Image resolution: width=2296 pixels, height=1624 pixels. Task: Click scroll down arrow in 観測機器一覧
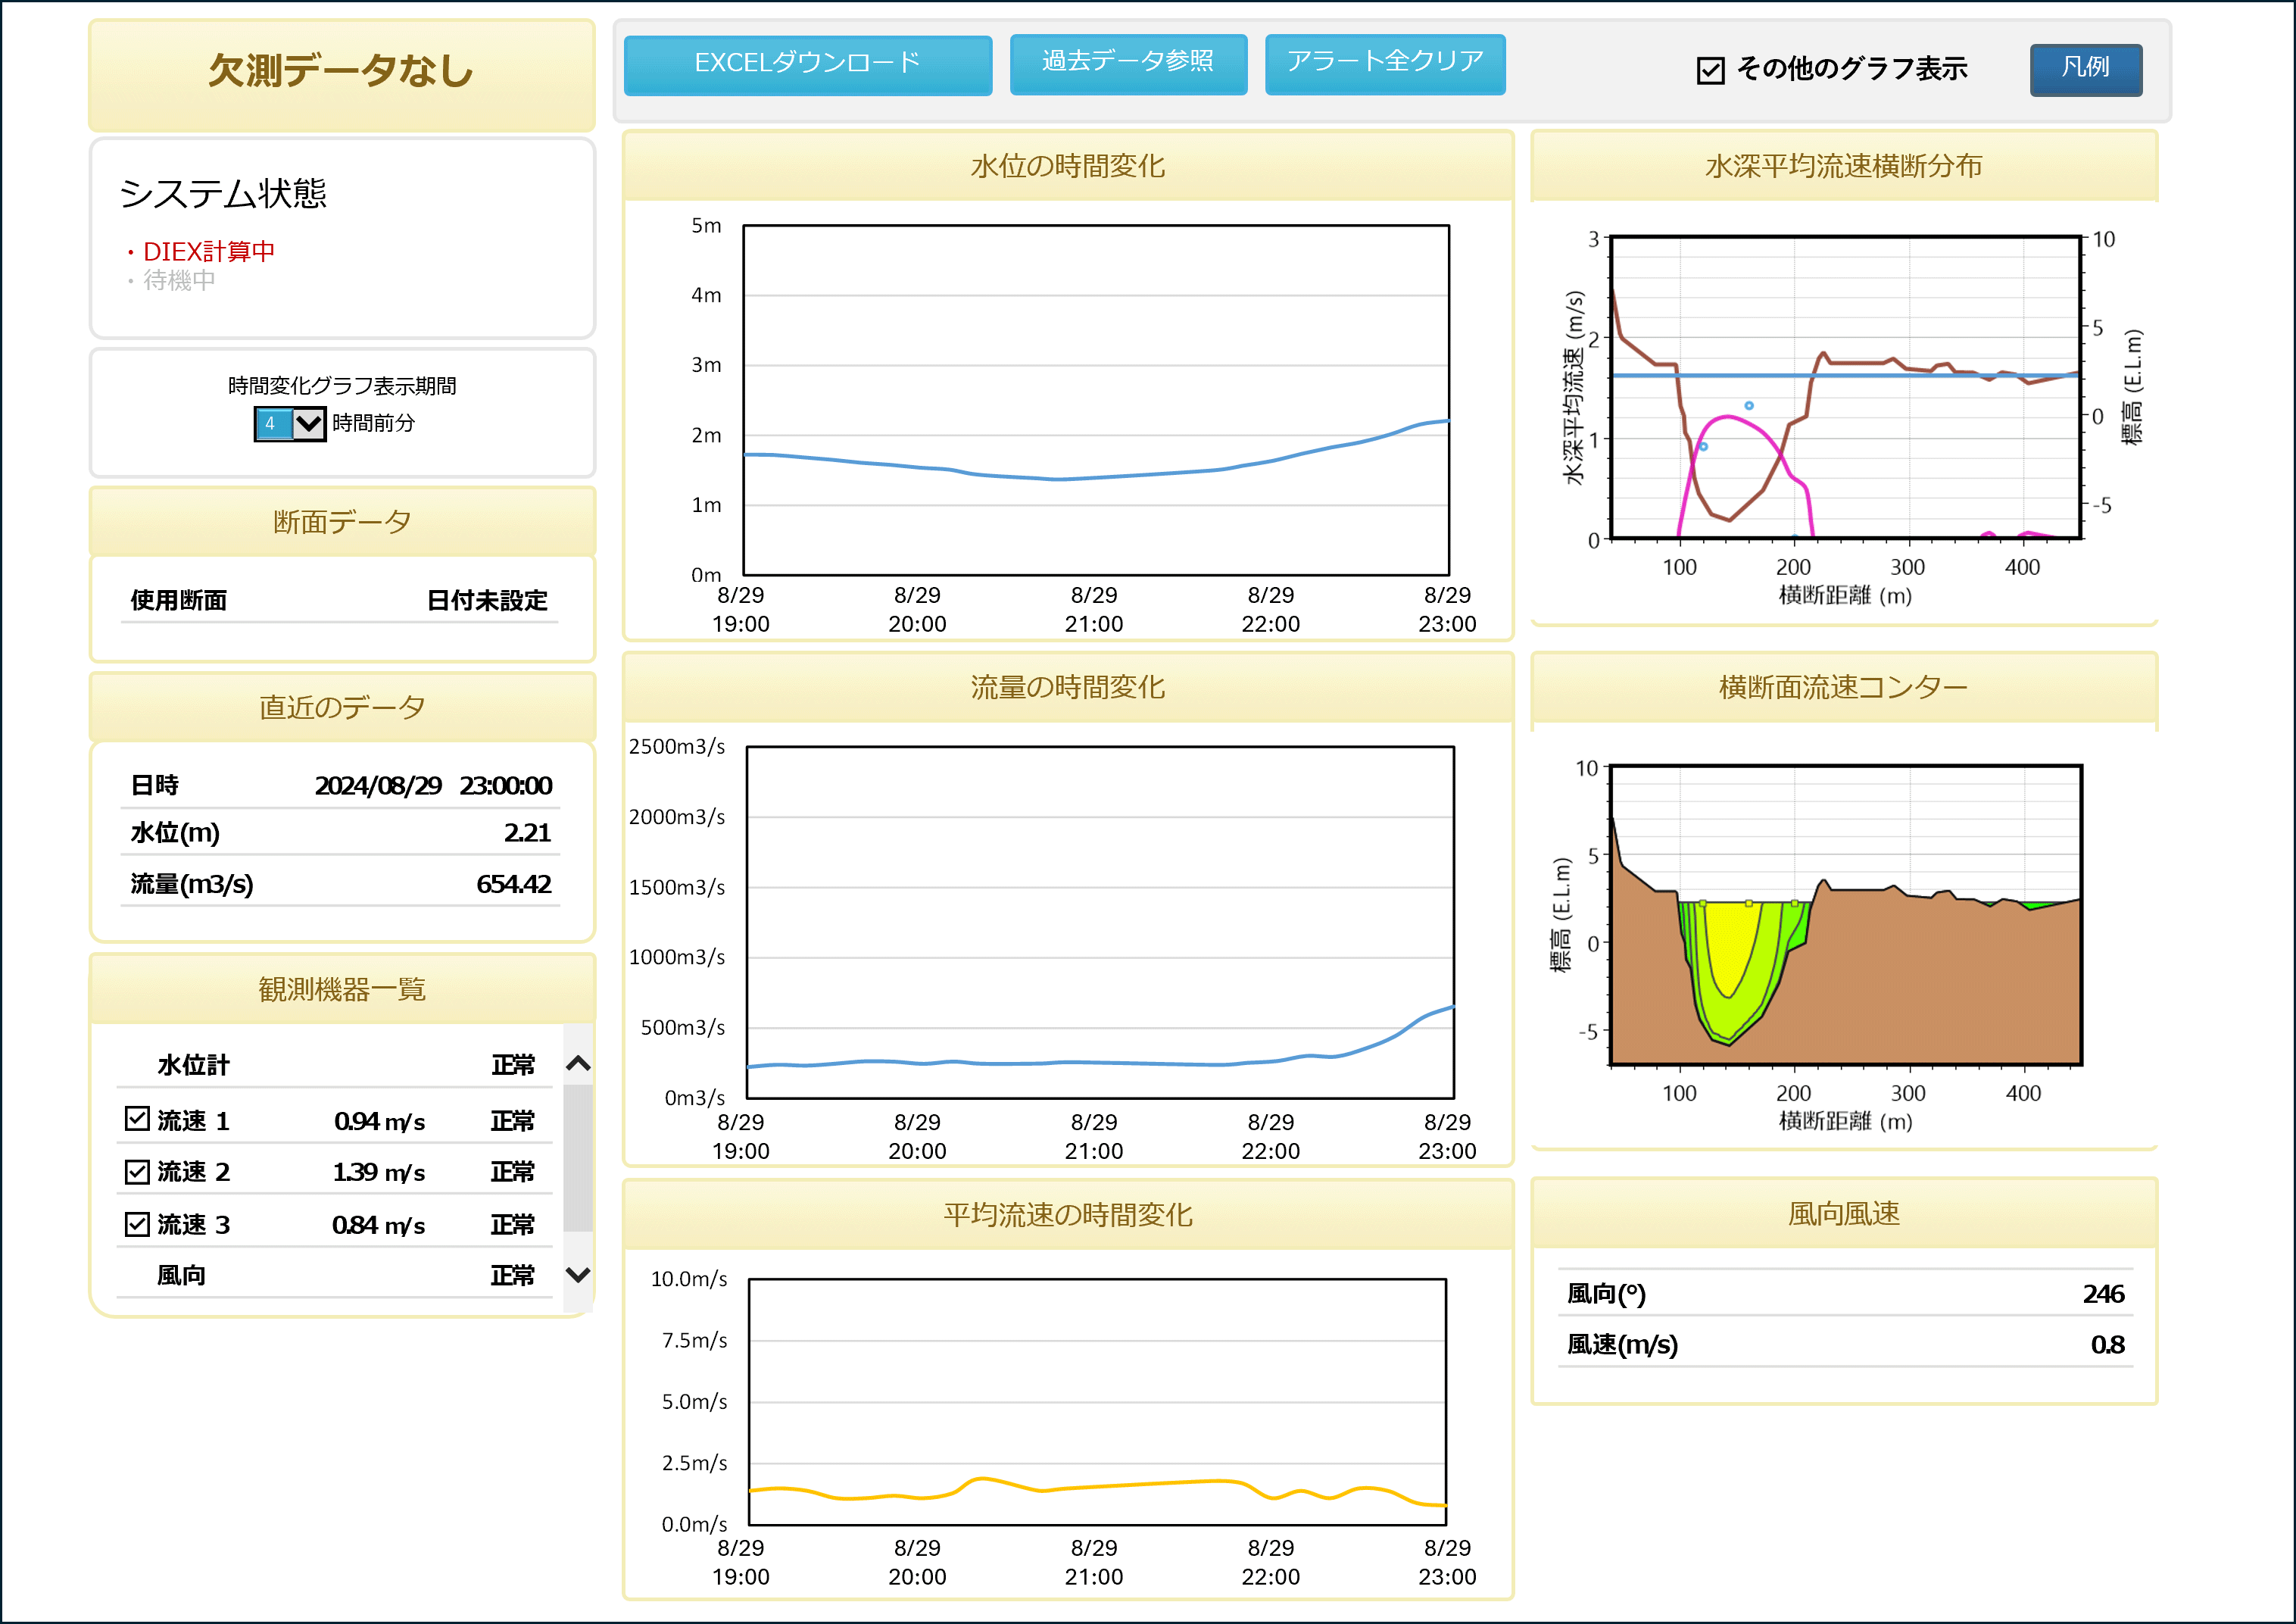578,1275
